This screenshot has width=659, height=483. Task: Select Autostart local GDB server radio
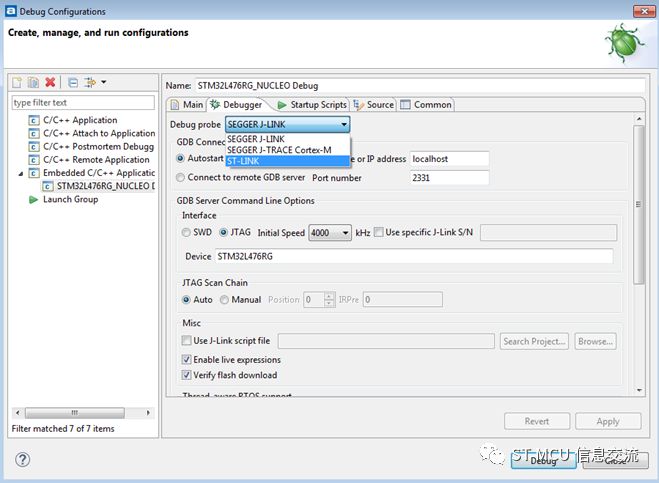tap(181, 158)
